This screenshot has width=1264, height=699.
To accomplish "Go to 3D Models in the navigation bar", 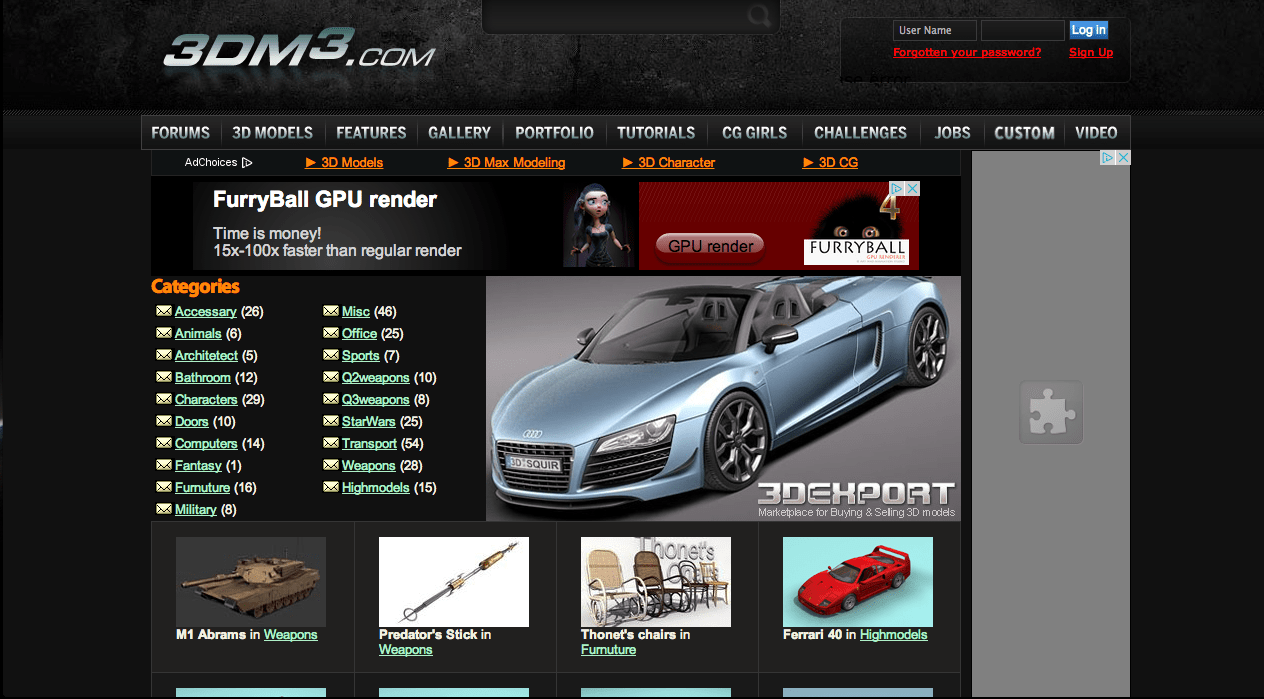I will click(x=273, y=132).
